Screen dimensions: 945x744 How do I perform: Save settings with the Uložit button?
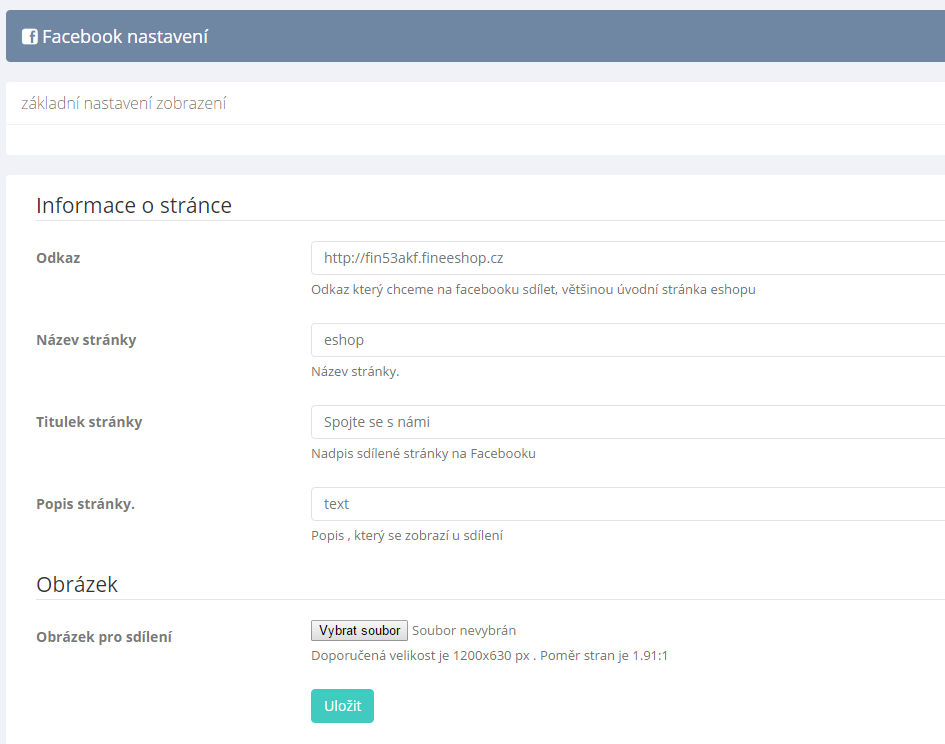[342, 706]
